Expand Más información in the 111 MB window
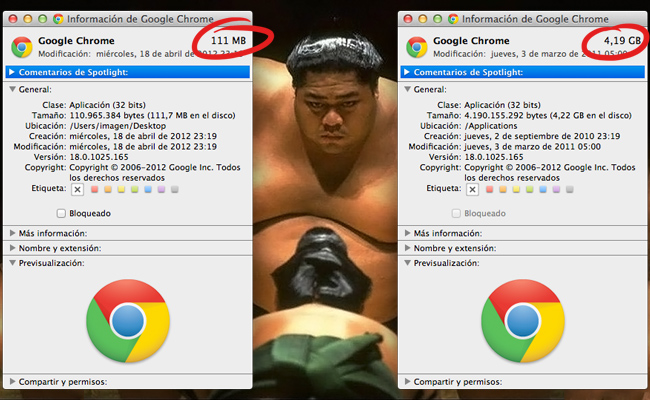This screenshot has height=400, width=650. click(x=12, y=232)
